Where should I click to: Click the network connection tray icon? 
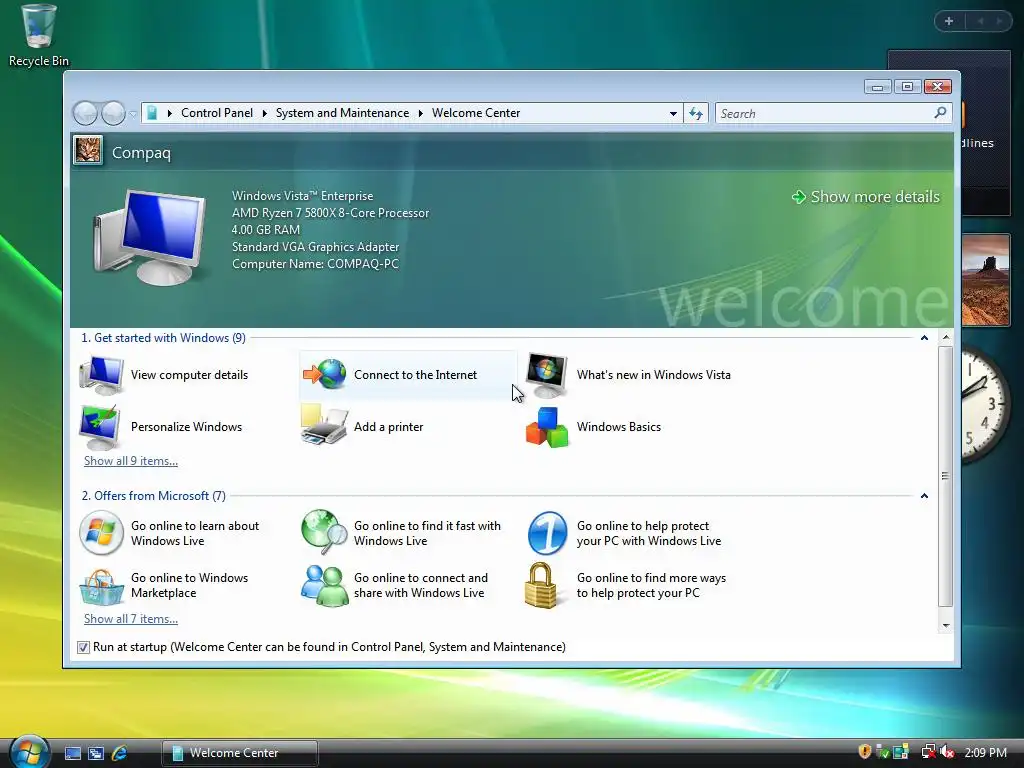[928, 752]
